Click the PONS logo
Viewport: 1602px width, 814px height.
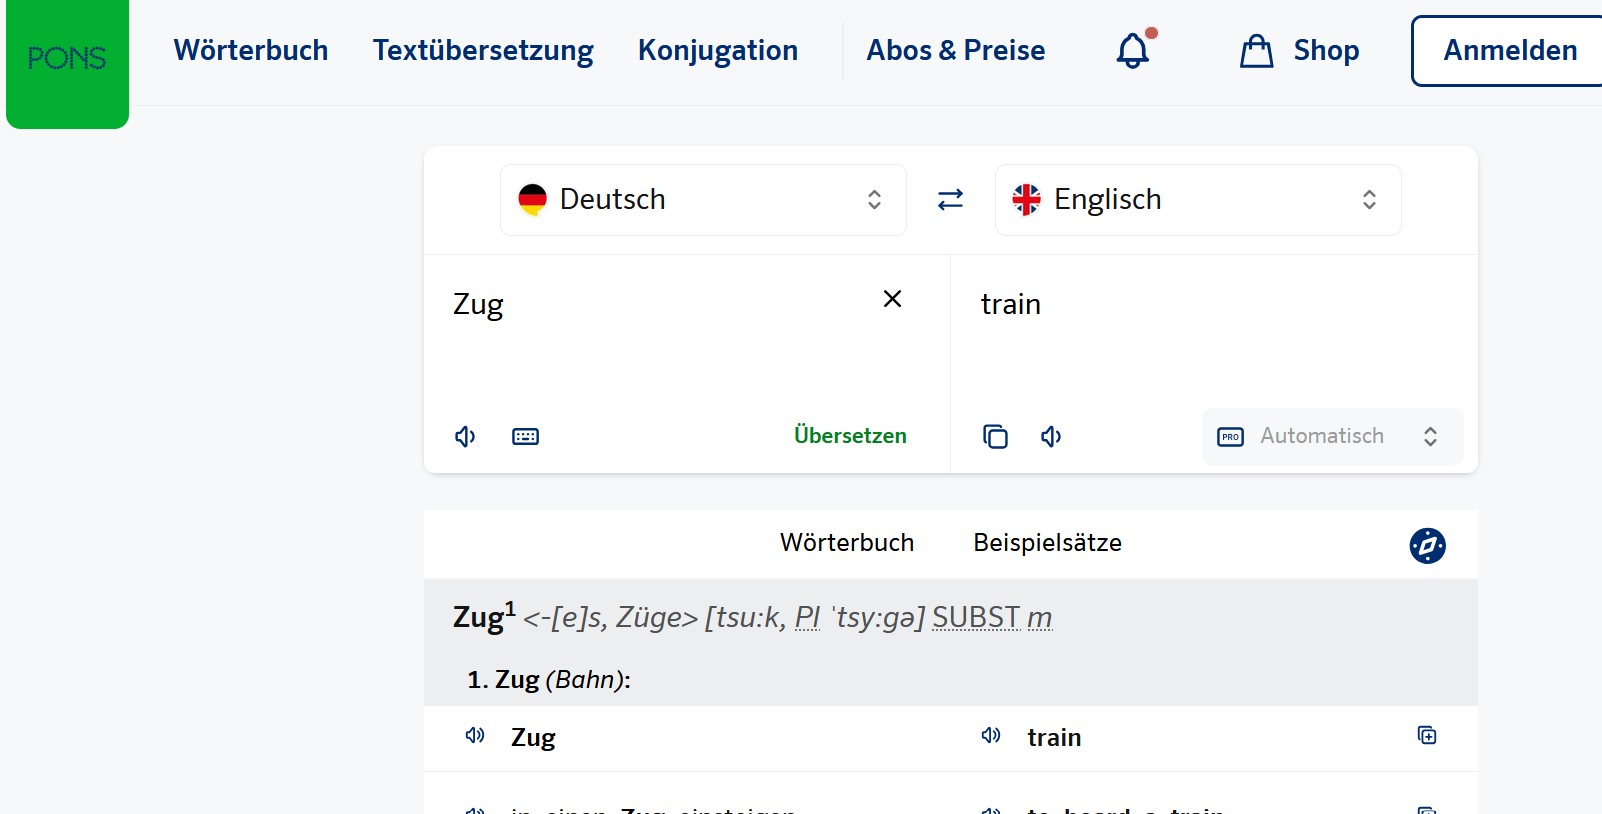67,59
